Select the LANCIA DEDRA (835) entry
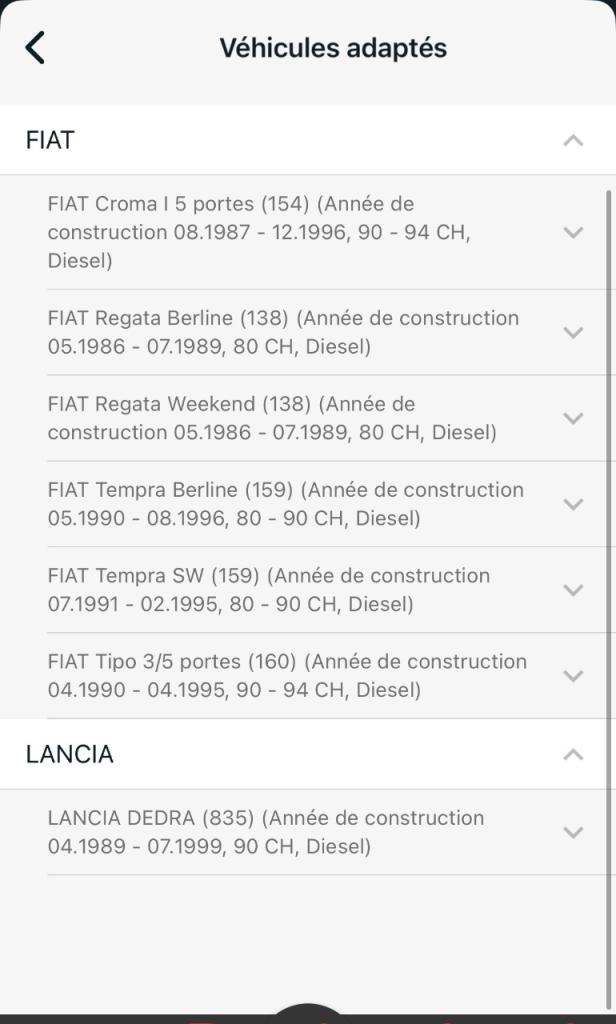Image resolution: width=616 pixels, height=1024 pixels. [x=265, y=832]
